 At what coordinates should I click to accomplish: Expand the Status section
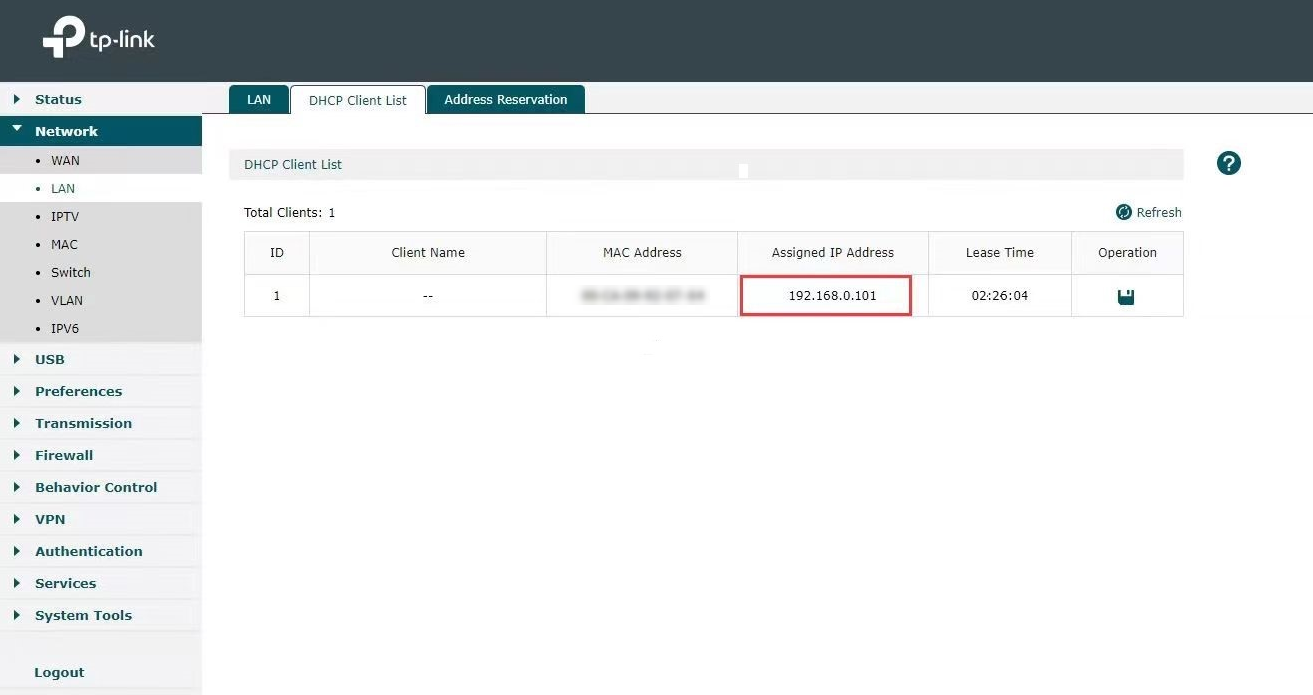click(58, 99)
